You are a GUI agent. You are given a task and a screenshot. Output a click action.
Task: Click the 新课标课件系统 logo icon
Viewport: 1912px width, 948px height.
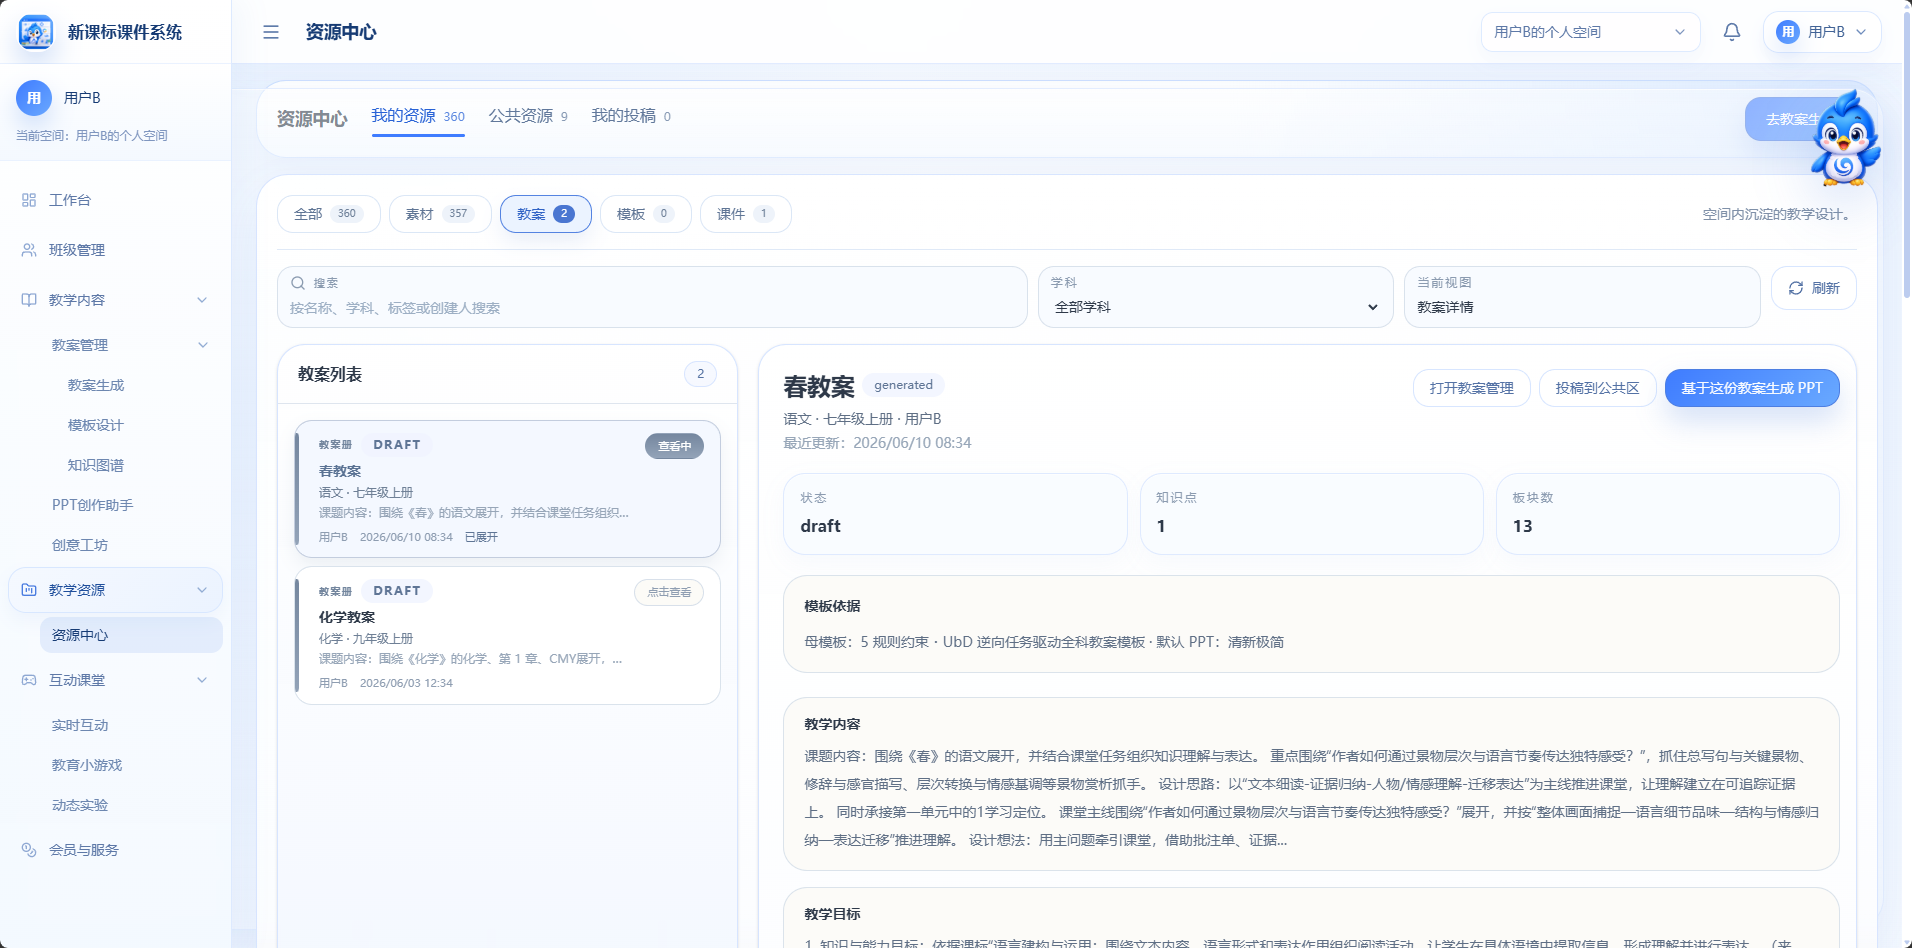tap(36, 32)
